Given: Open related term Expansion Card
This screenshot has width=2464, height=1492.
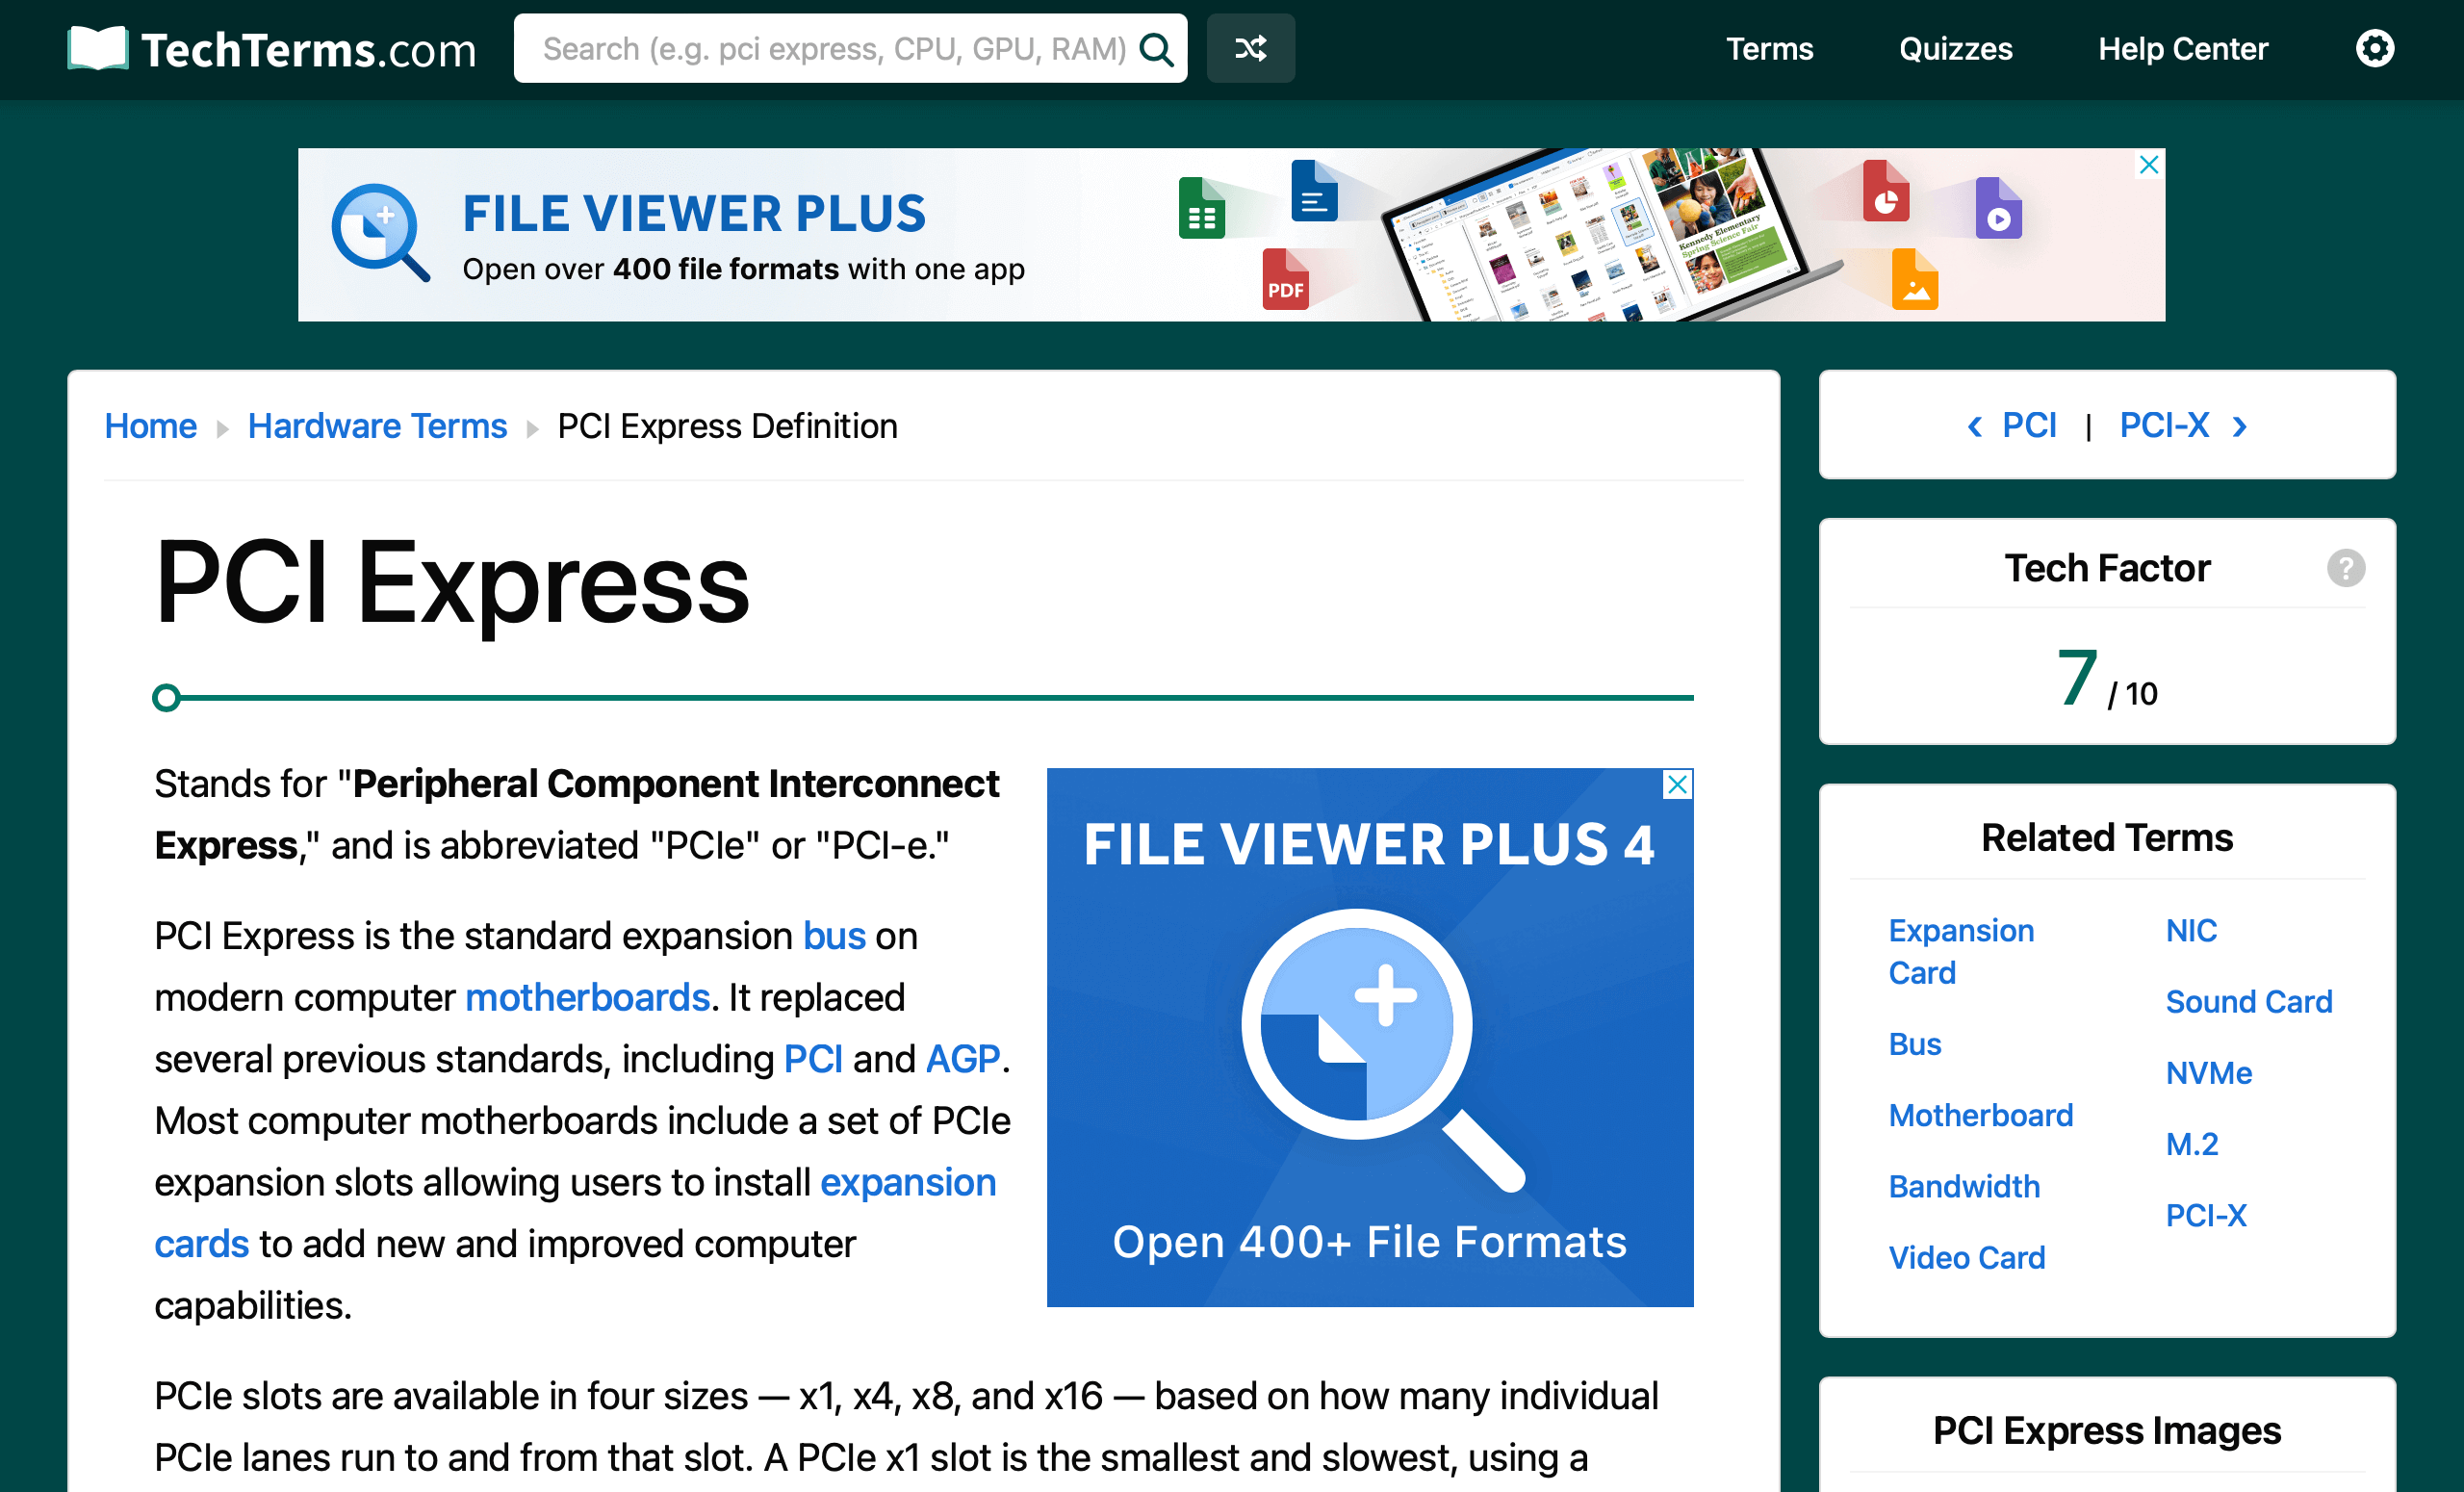Looking at the screenshot, I should coord(1961,952).
